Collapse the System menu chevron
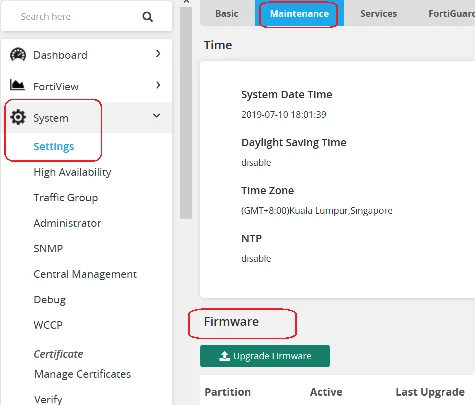 tap(156, 116)
